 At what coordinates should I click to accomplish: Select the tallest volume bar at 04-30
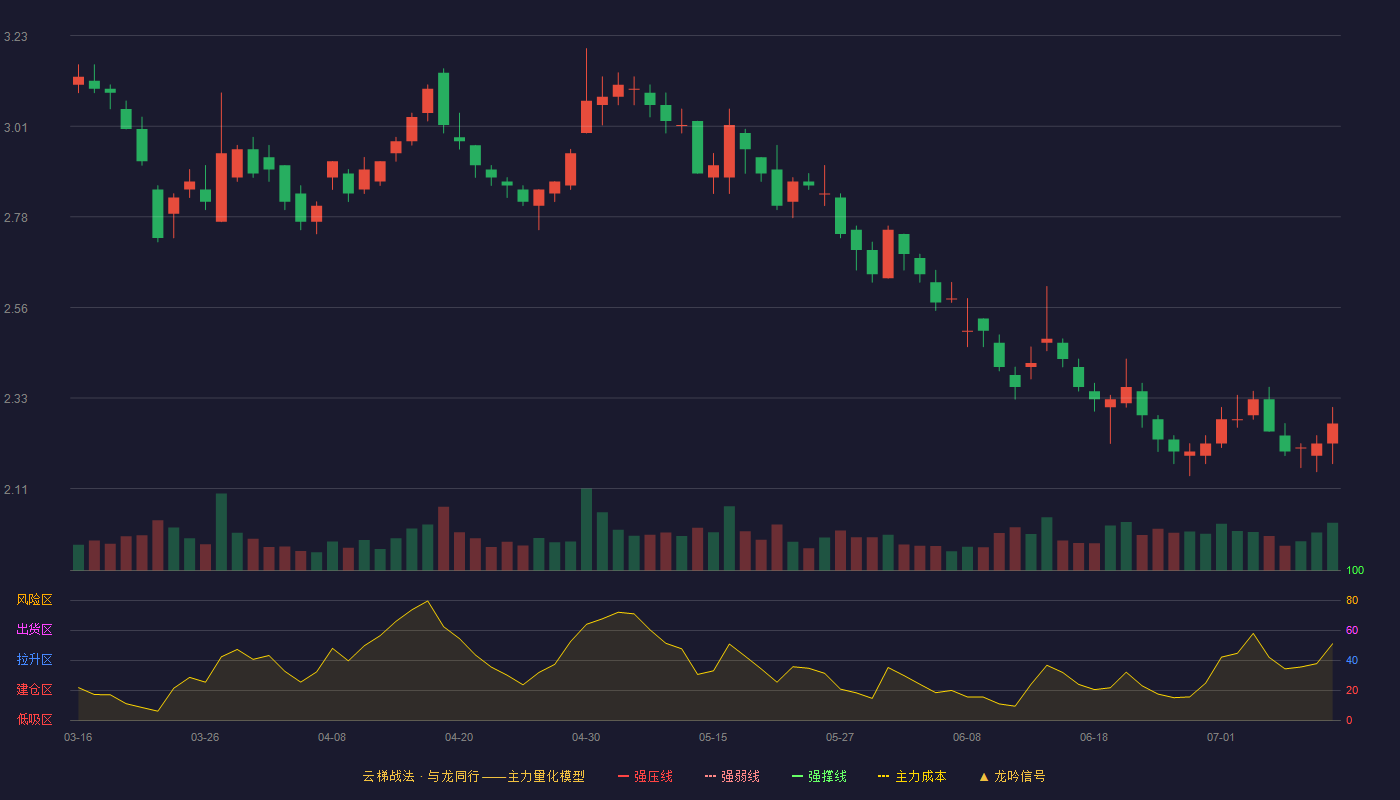[586, 530]
